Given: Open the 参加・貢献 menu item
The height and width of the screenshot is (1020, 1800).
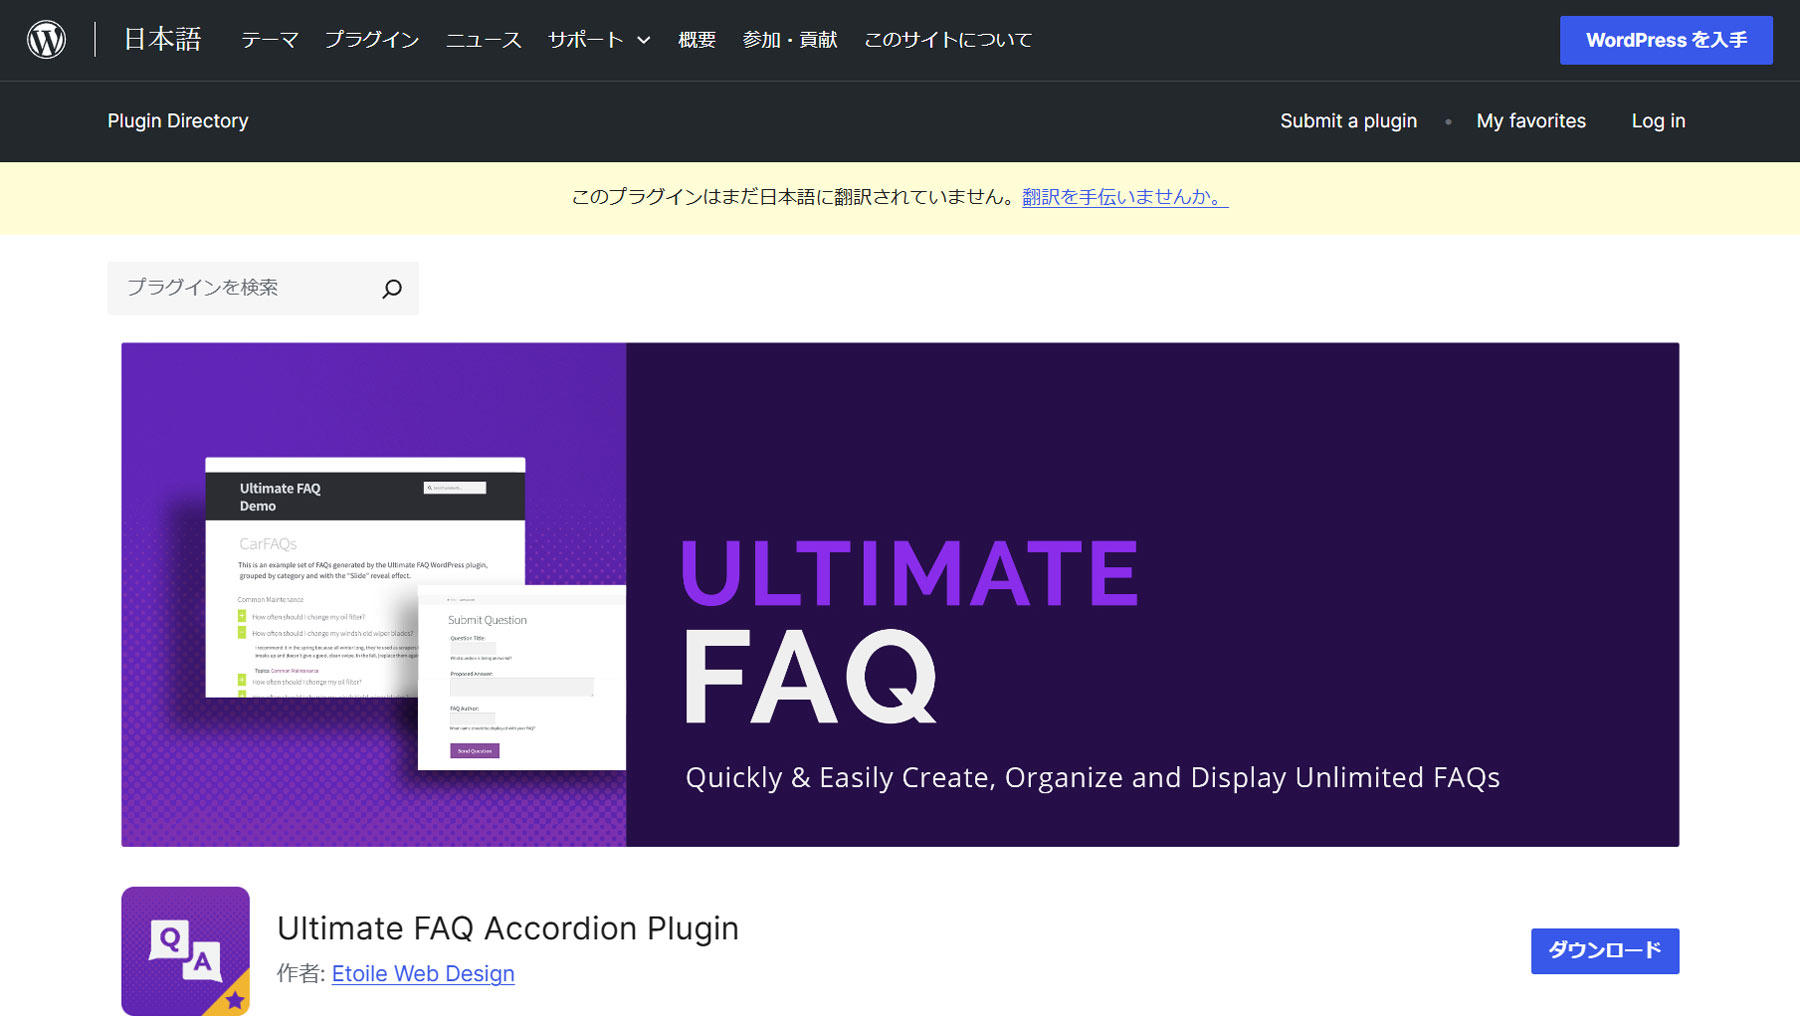Looking at the screenshot, I should [790, 40].
